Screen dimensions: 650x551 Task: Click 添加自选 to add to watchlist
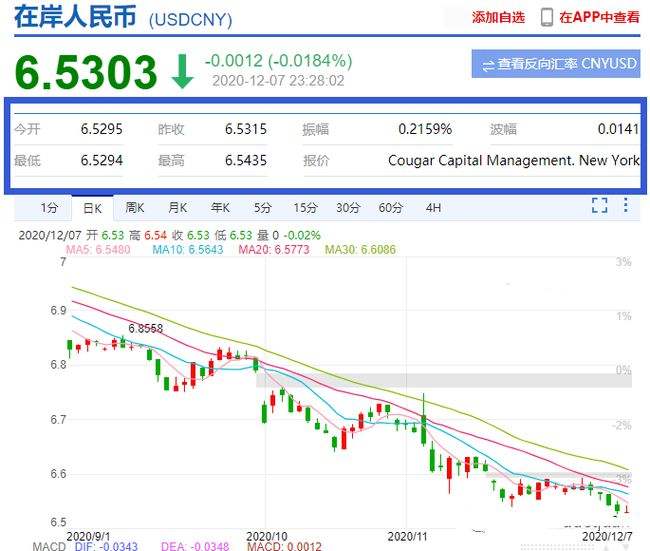pos(498,17)
